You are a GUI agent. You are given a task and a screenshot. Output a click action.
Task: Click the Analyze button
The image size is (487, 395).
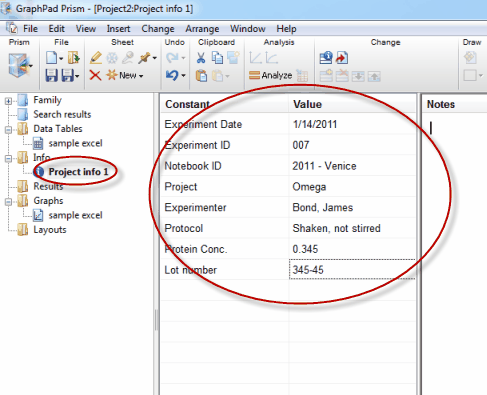270,75
